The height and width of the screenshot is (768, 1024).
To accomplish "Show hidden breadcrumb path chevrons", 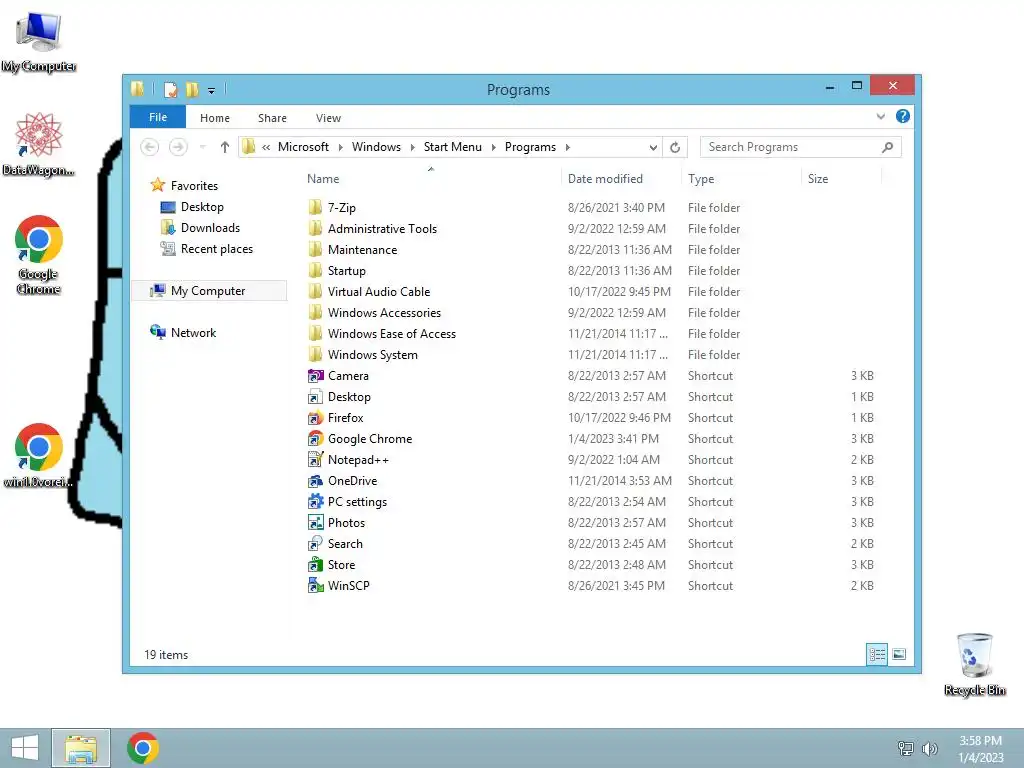I will [266, 148].
